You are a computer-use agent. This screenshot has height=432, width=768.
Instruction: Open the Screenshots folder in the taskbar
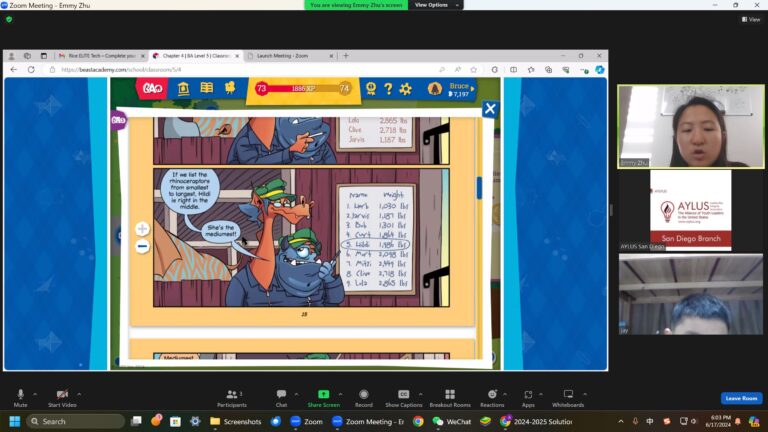[236, 421]
